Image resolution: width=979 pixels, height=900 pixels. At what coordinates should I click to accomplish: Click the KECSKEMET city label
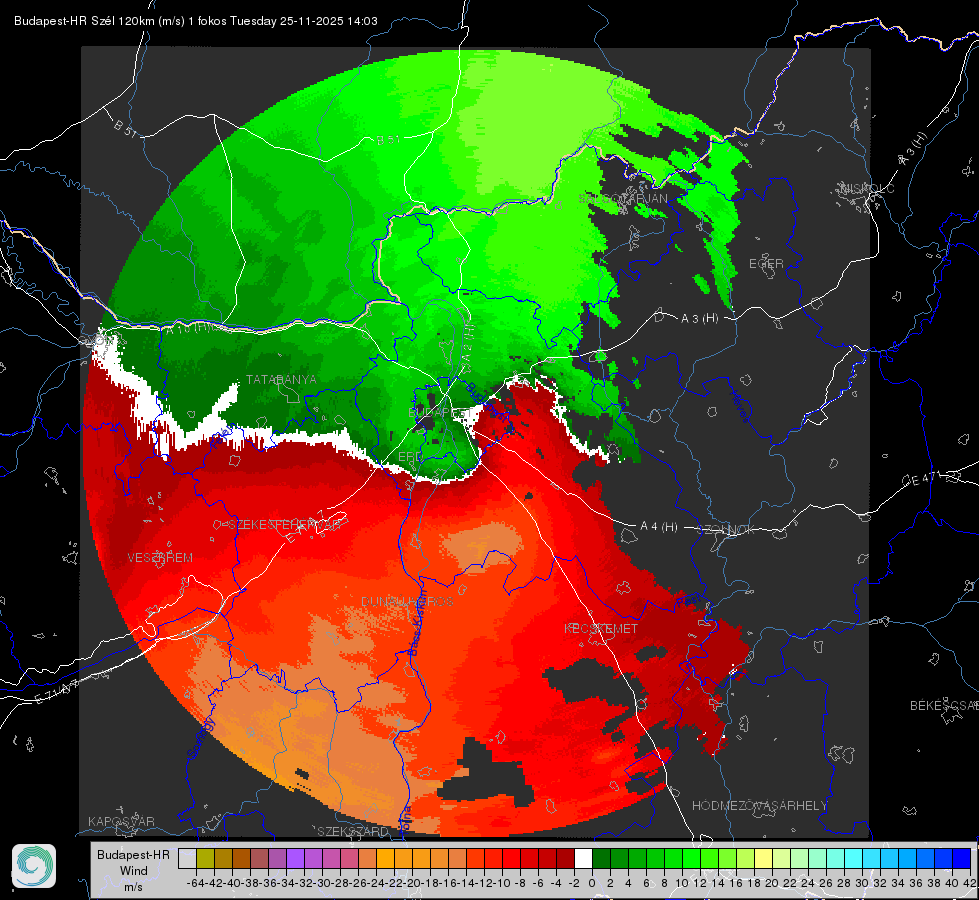(x=601, y=628)
